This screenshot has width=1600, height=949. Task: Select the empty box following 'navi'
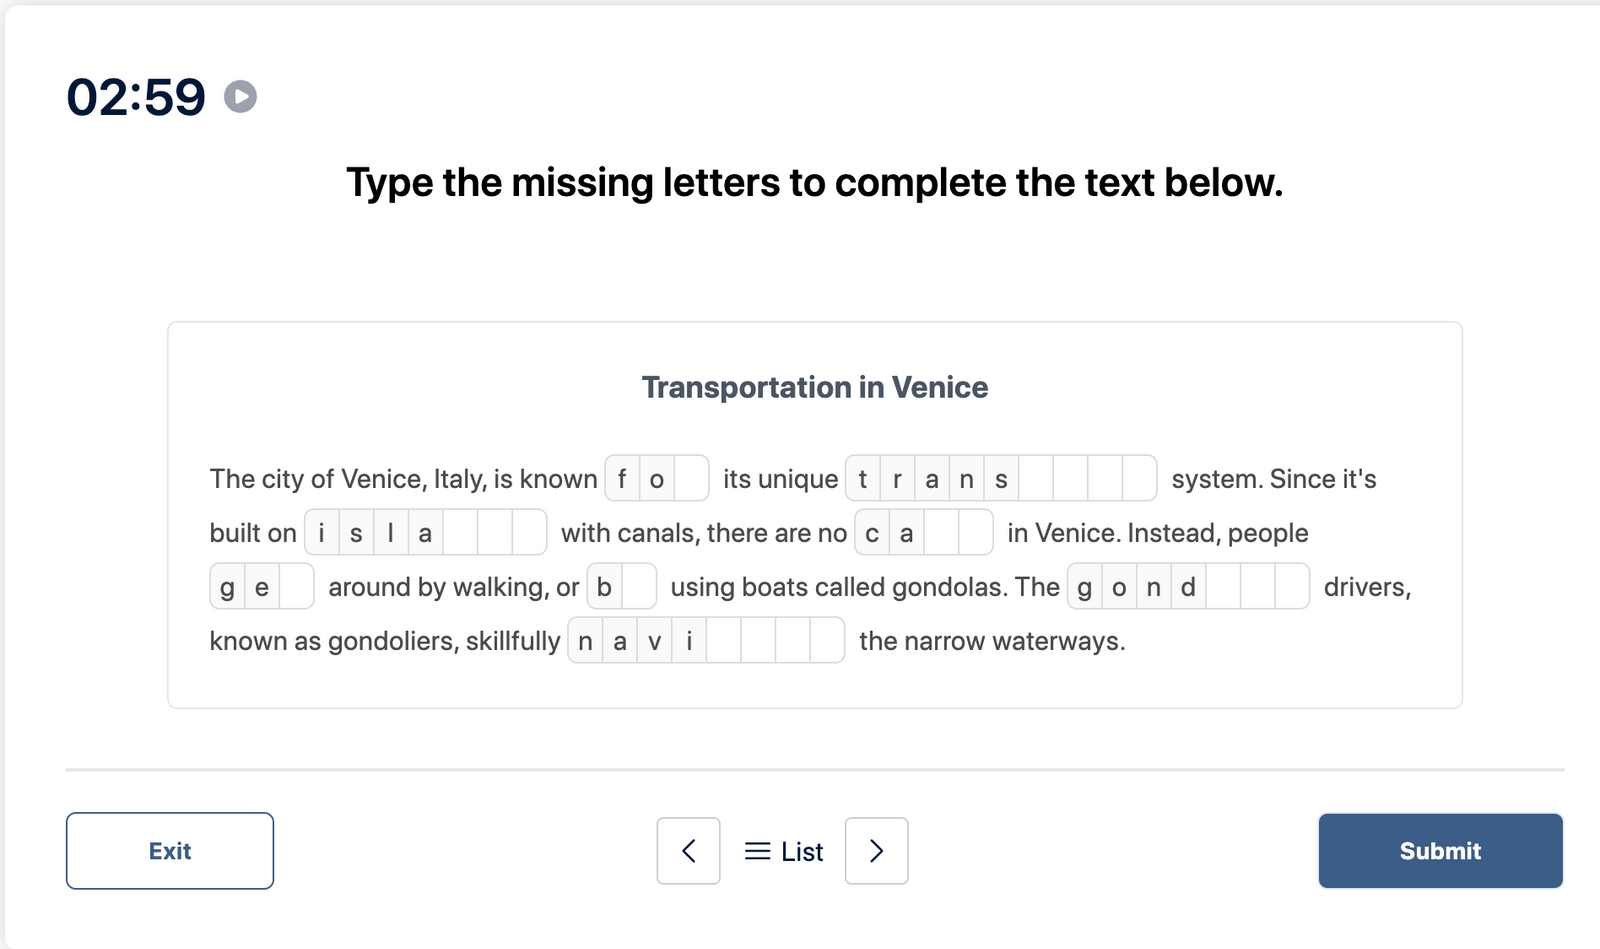tap(725, 641)
